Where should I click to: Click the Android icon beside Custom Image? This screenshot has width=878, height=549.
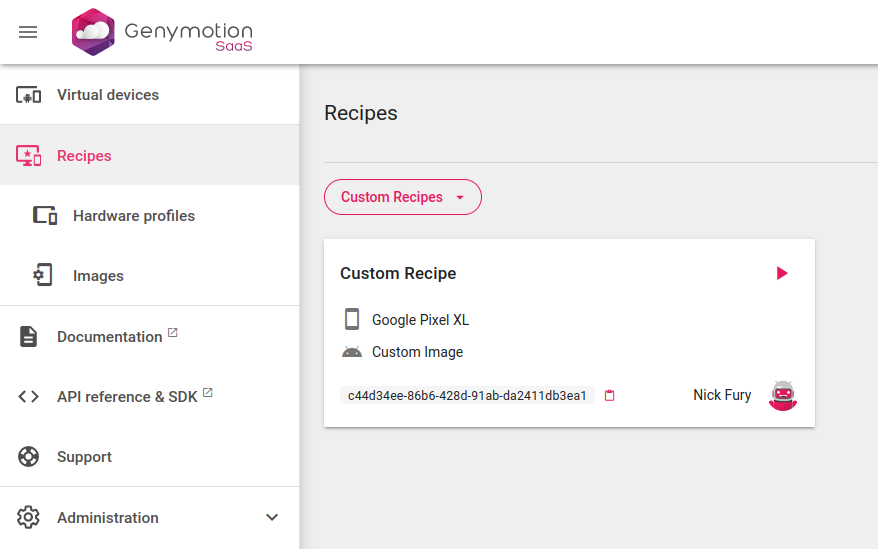[x=352, y=352]
